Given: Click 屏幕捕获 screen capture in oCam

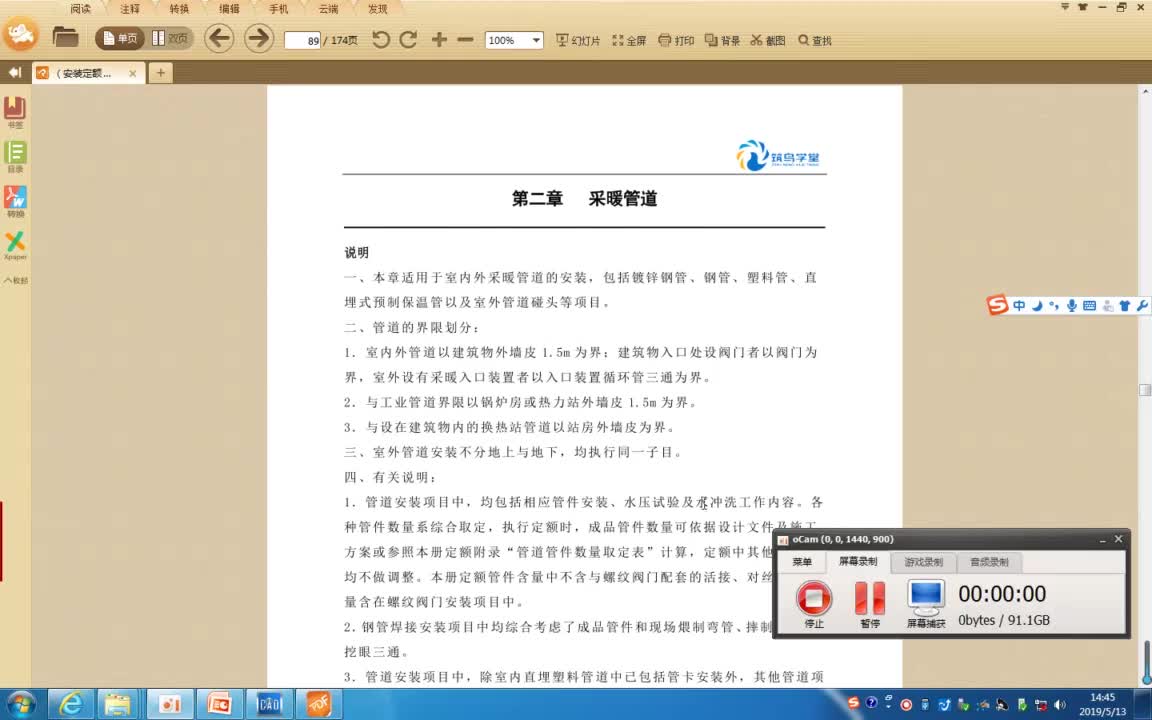Looking at the screenshot, I should point(926,604).
